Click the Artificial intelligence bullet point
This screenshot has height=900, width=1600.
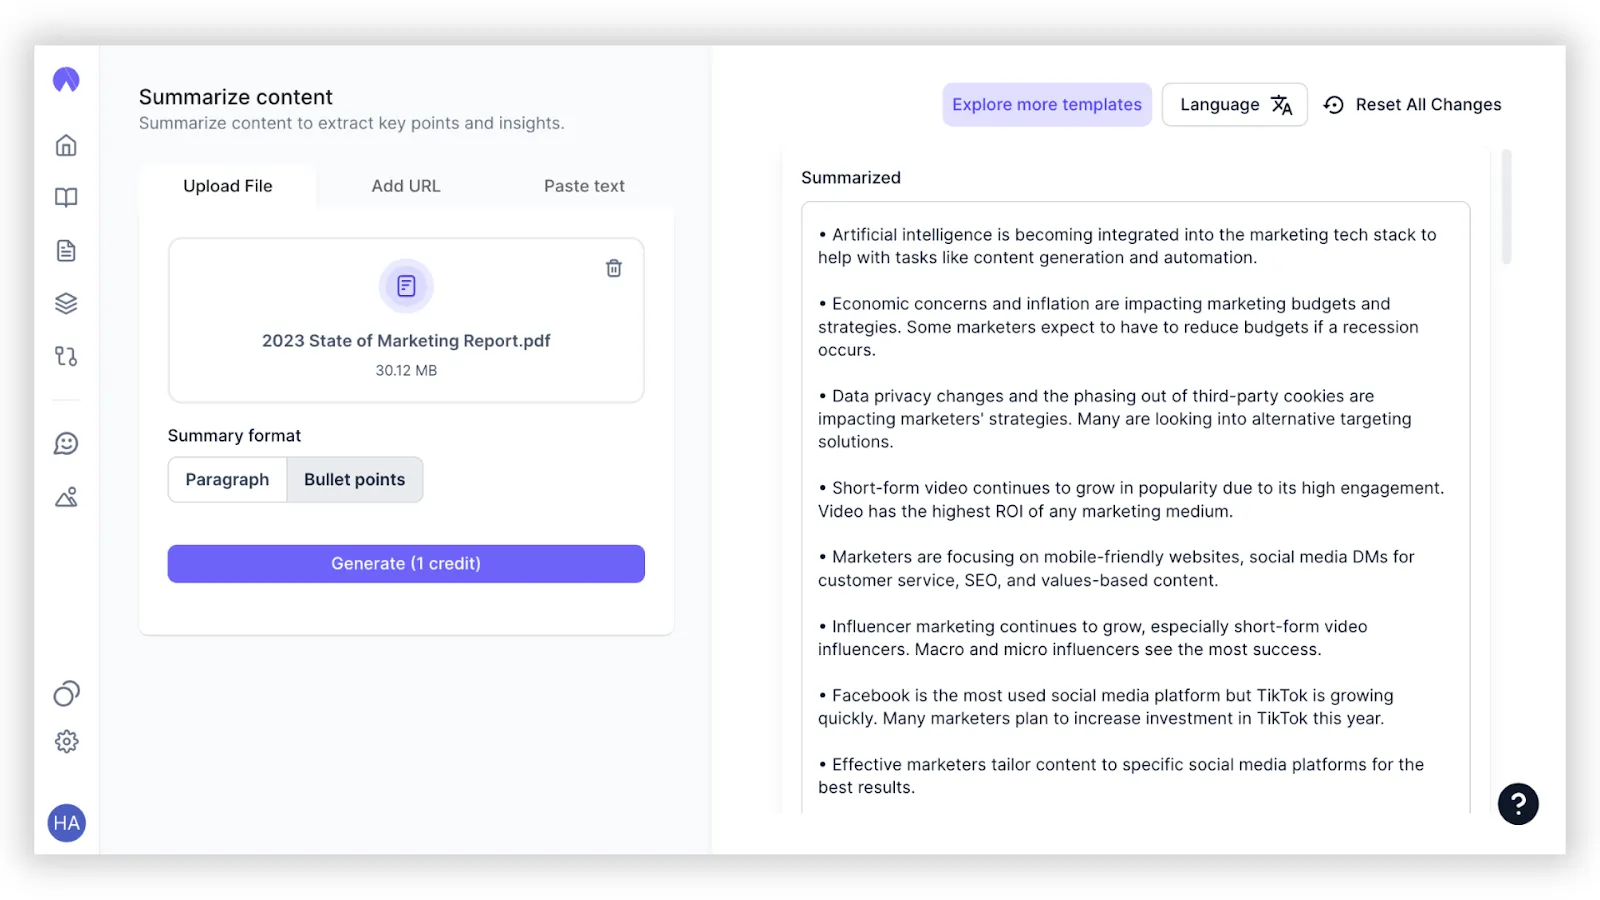click(x=1128, y=246)
